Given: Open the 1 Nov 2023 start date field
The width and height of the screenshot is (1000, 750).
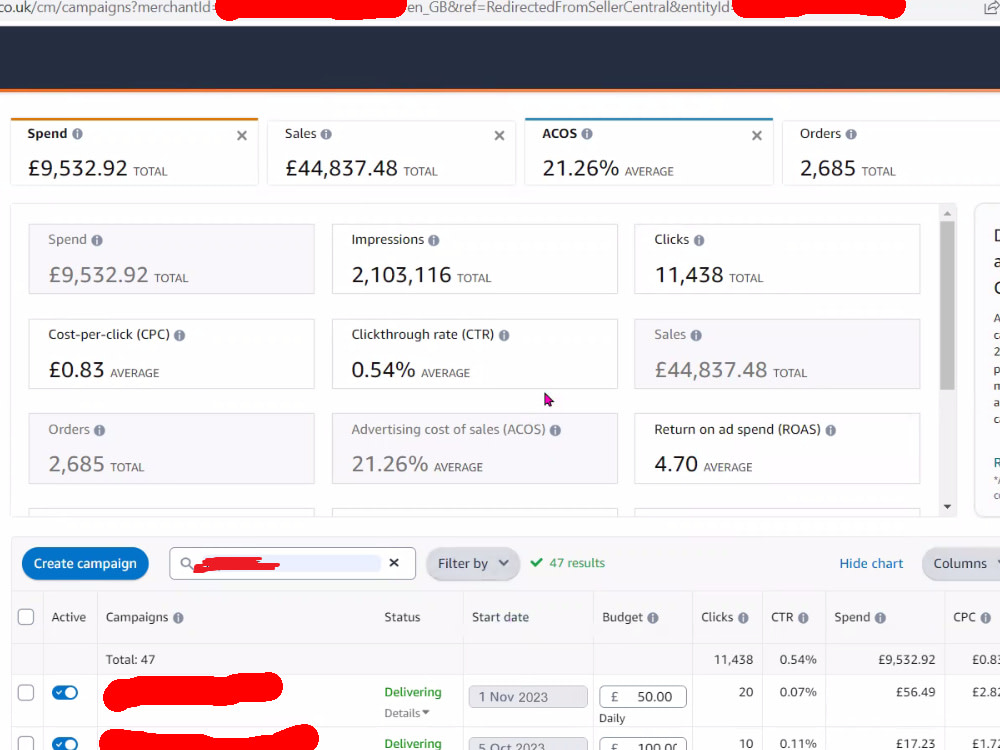Looking at the screenshot, I should coord(528,696).
